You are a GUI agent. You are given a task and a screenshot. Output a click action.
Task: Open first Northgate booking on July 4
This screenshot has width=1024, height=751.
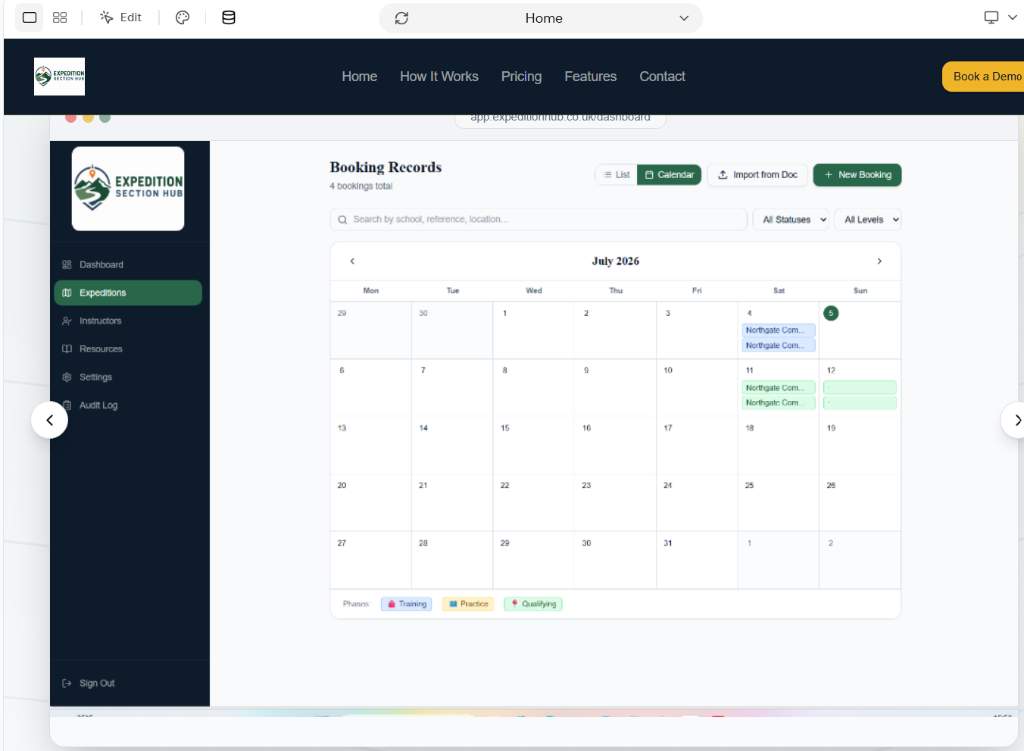[778, 330]
